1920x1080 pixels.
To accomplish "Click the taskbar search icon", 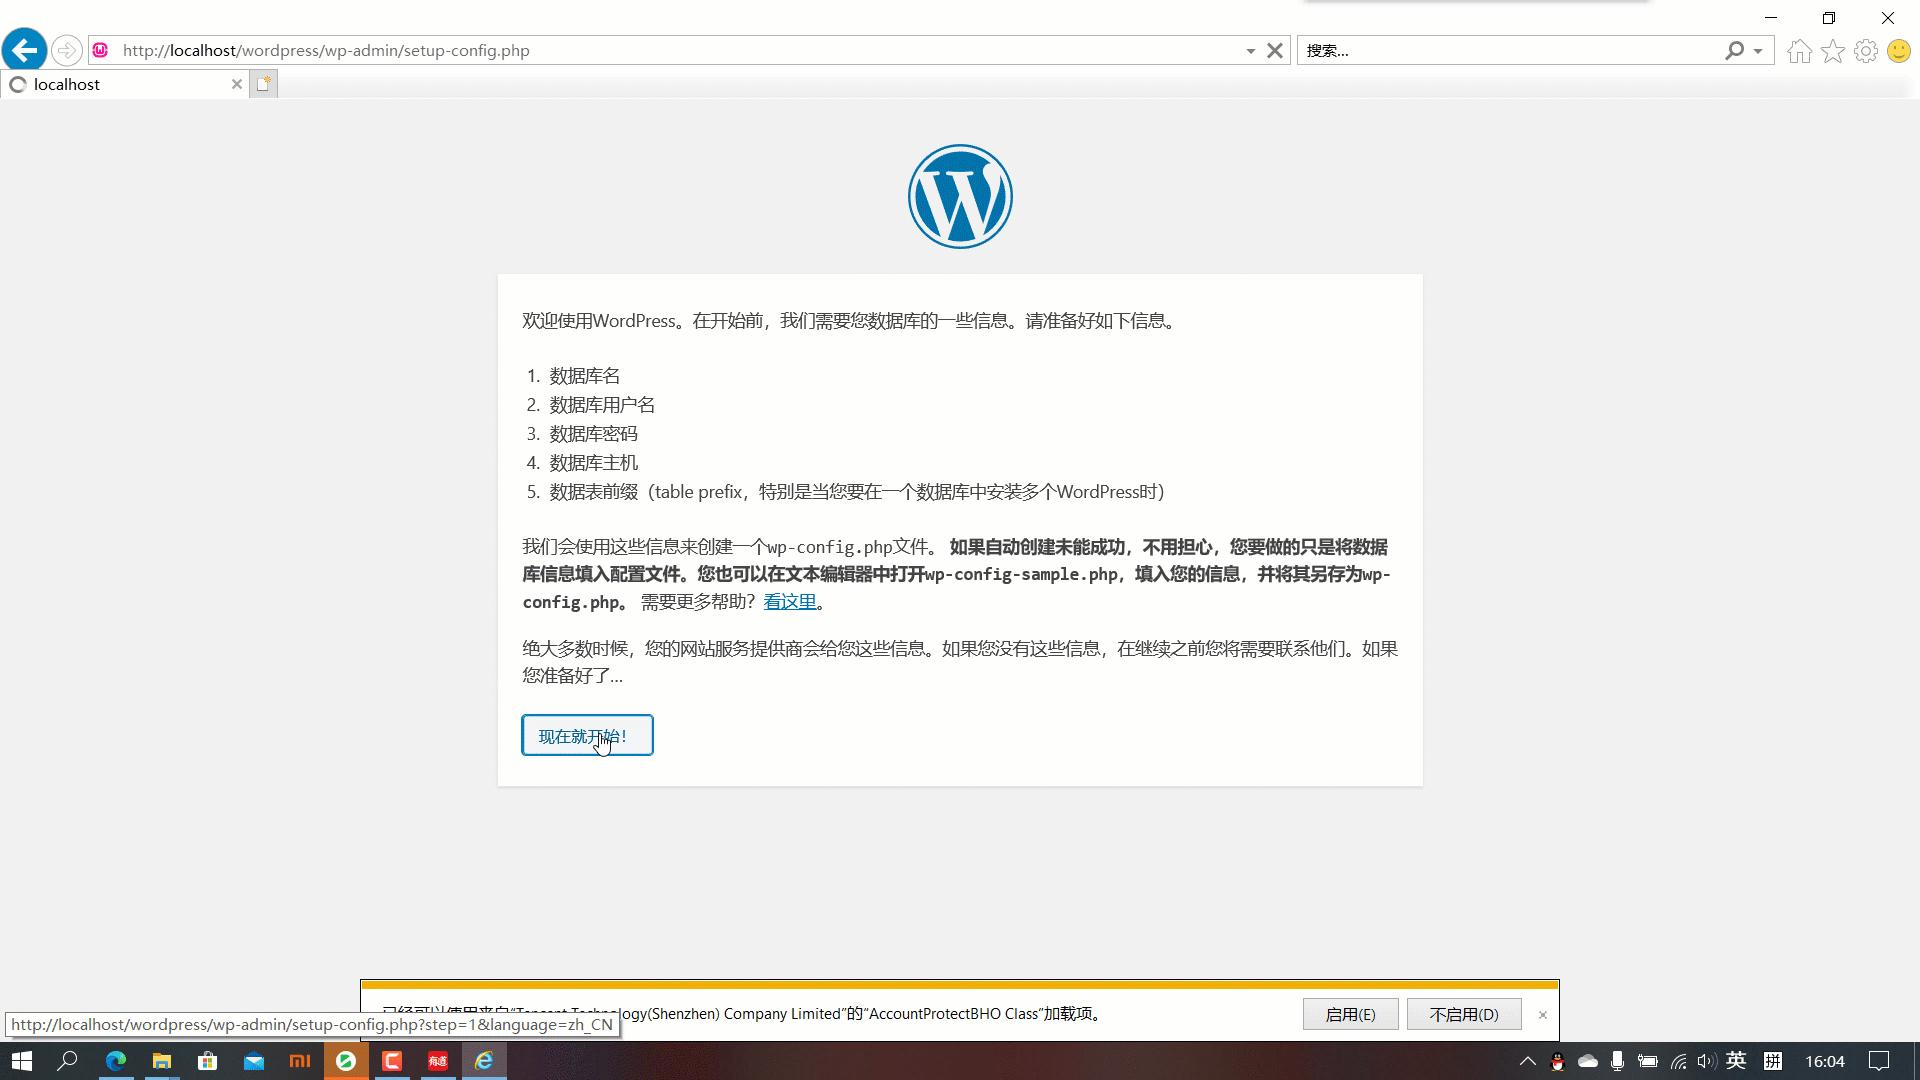I will click(x=67, y=1061).
